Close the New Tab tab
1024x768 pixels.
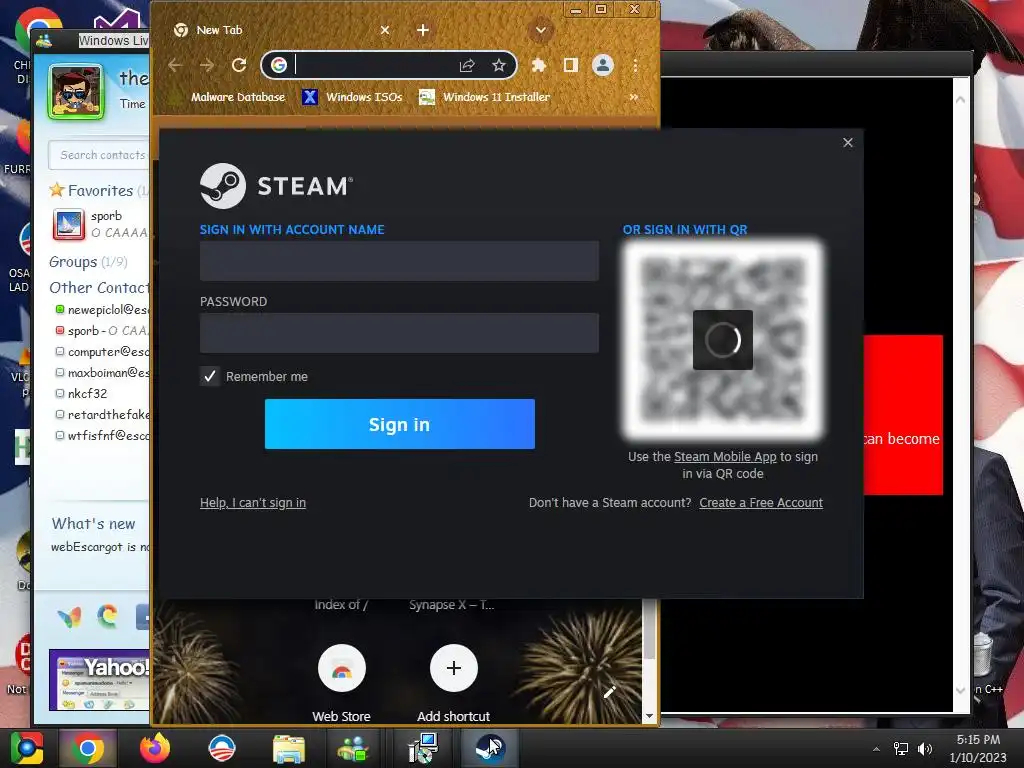point(385,30)
